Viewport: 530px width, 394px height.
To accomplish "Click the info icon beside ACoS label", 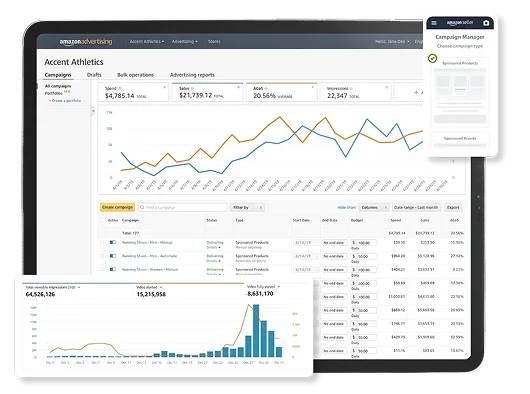I will click(x=266, y=89).
